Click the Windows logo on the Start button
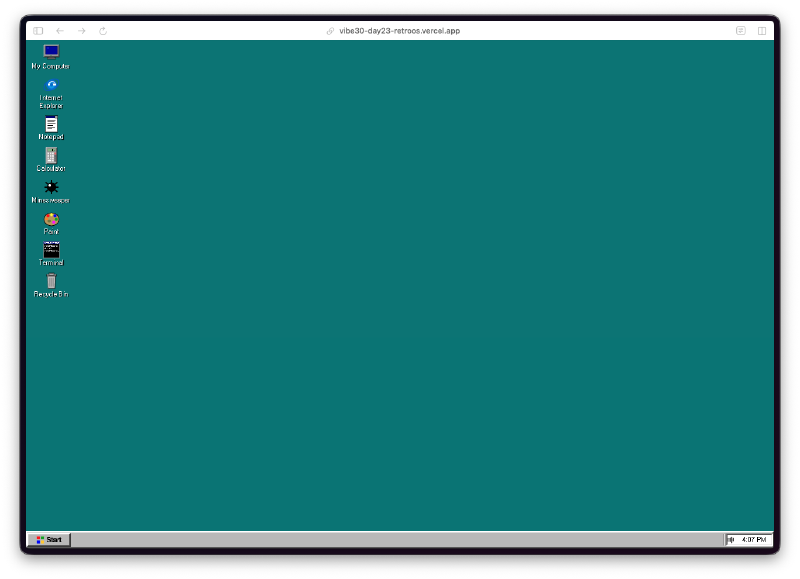The height and width of the screenshot is (579, 800). coord(40,539)
